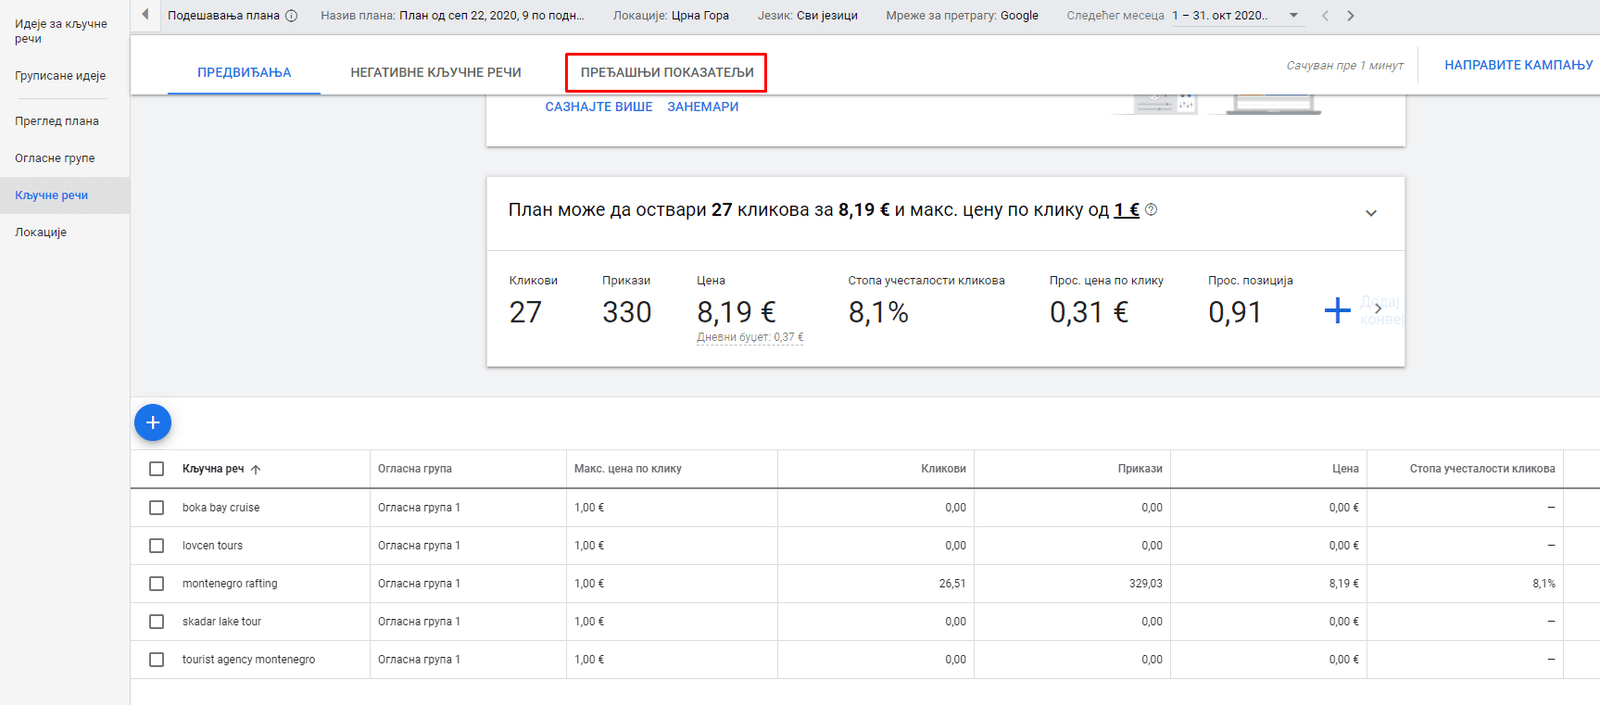Change the Локације: Црна Гора setting
This screenshot has height=705, width=1600.
click(x=671, y=15)
